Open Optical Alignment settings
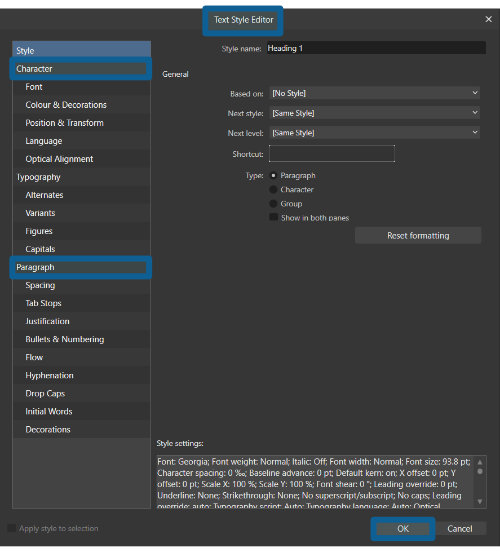Image resolution: width=500 pixels, height=555 pixels. coord(81,159)
